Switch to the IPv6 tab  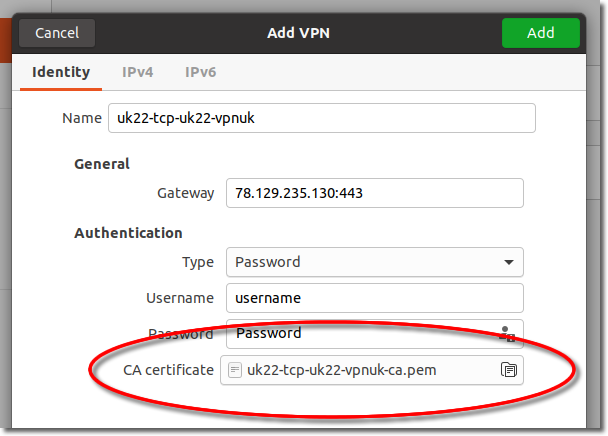[200, 72]
